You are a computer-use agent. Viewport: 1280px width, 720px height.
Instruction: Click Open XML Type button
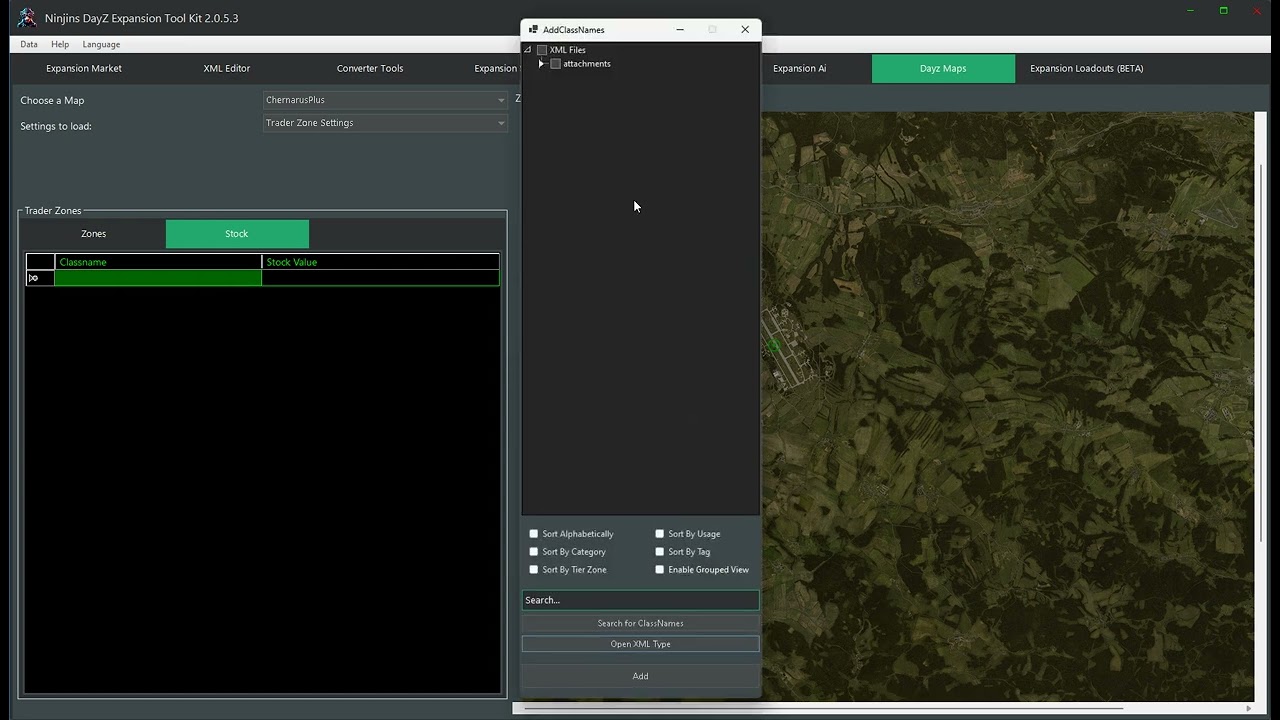(640, 644)
